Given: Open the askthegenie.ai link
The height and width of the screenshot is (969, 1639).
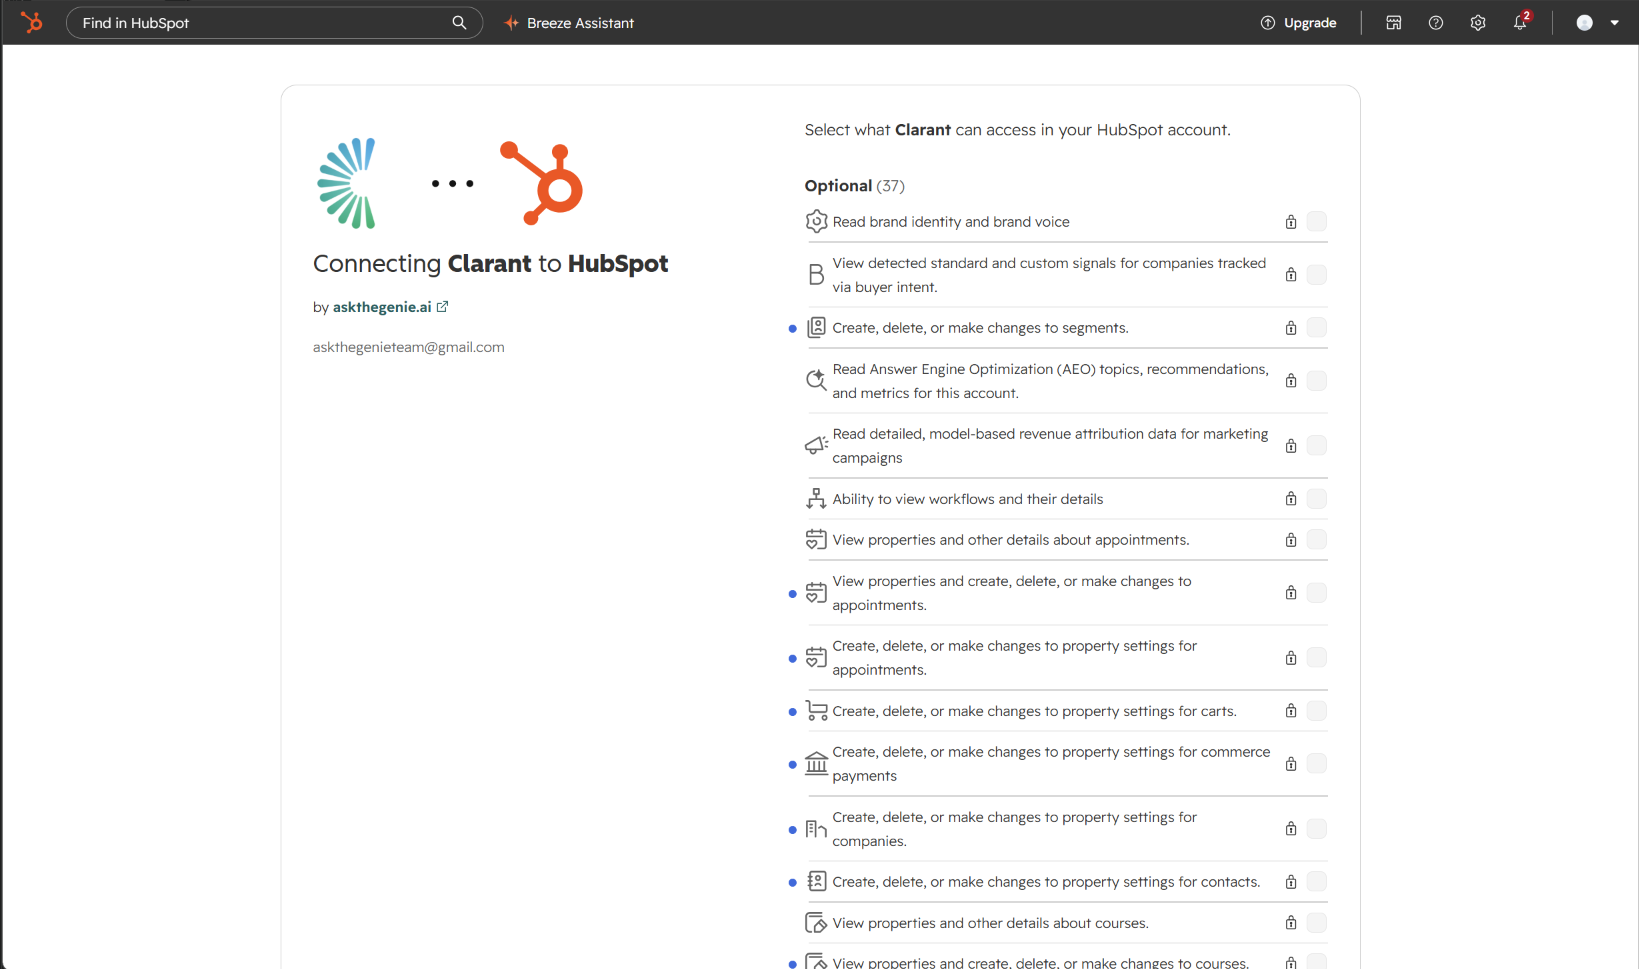Looking at the screenshot, I should [x=390, y=307].
